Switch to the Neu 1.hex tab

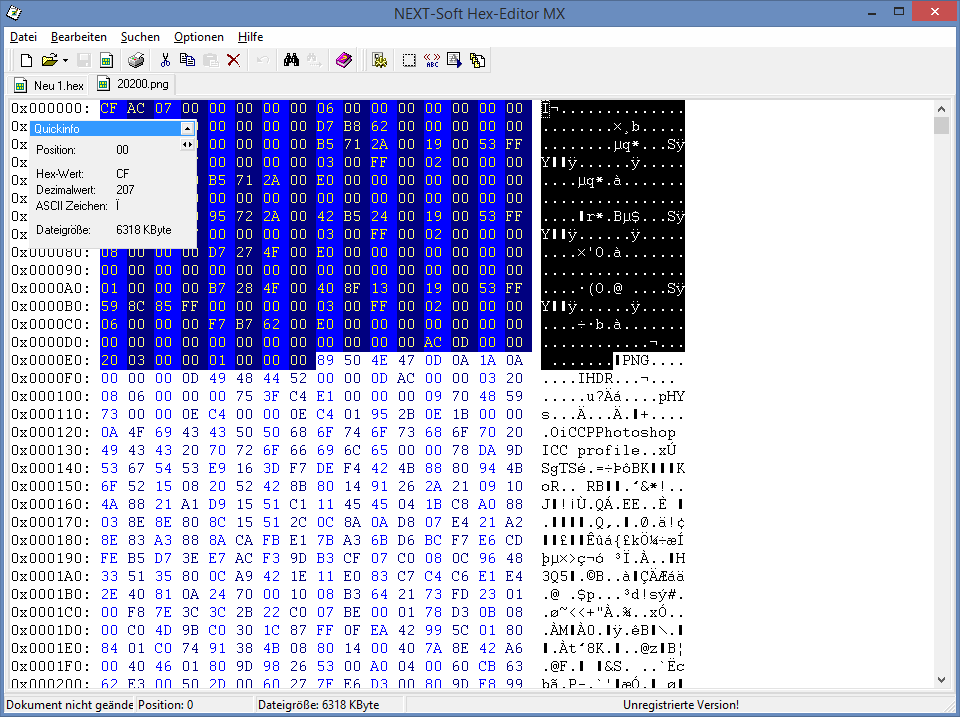tap(49, 85)
